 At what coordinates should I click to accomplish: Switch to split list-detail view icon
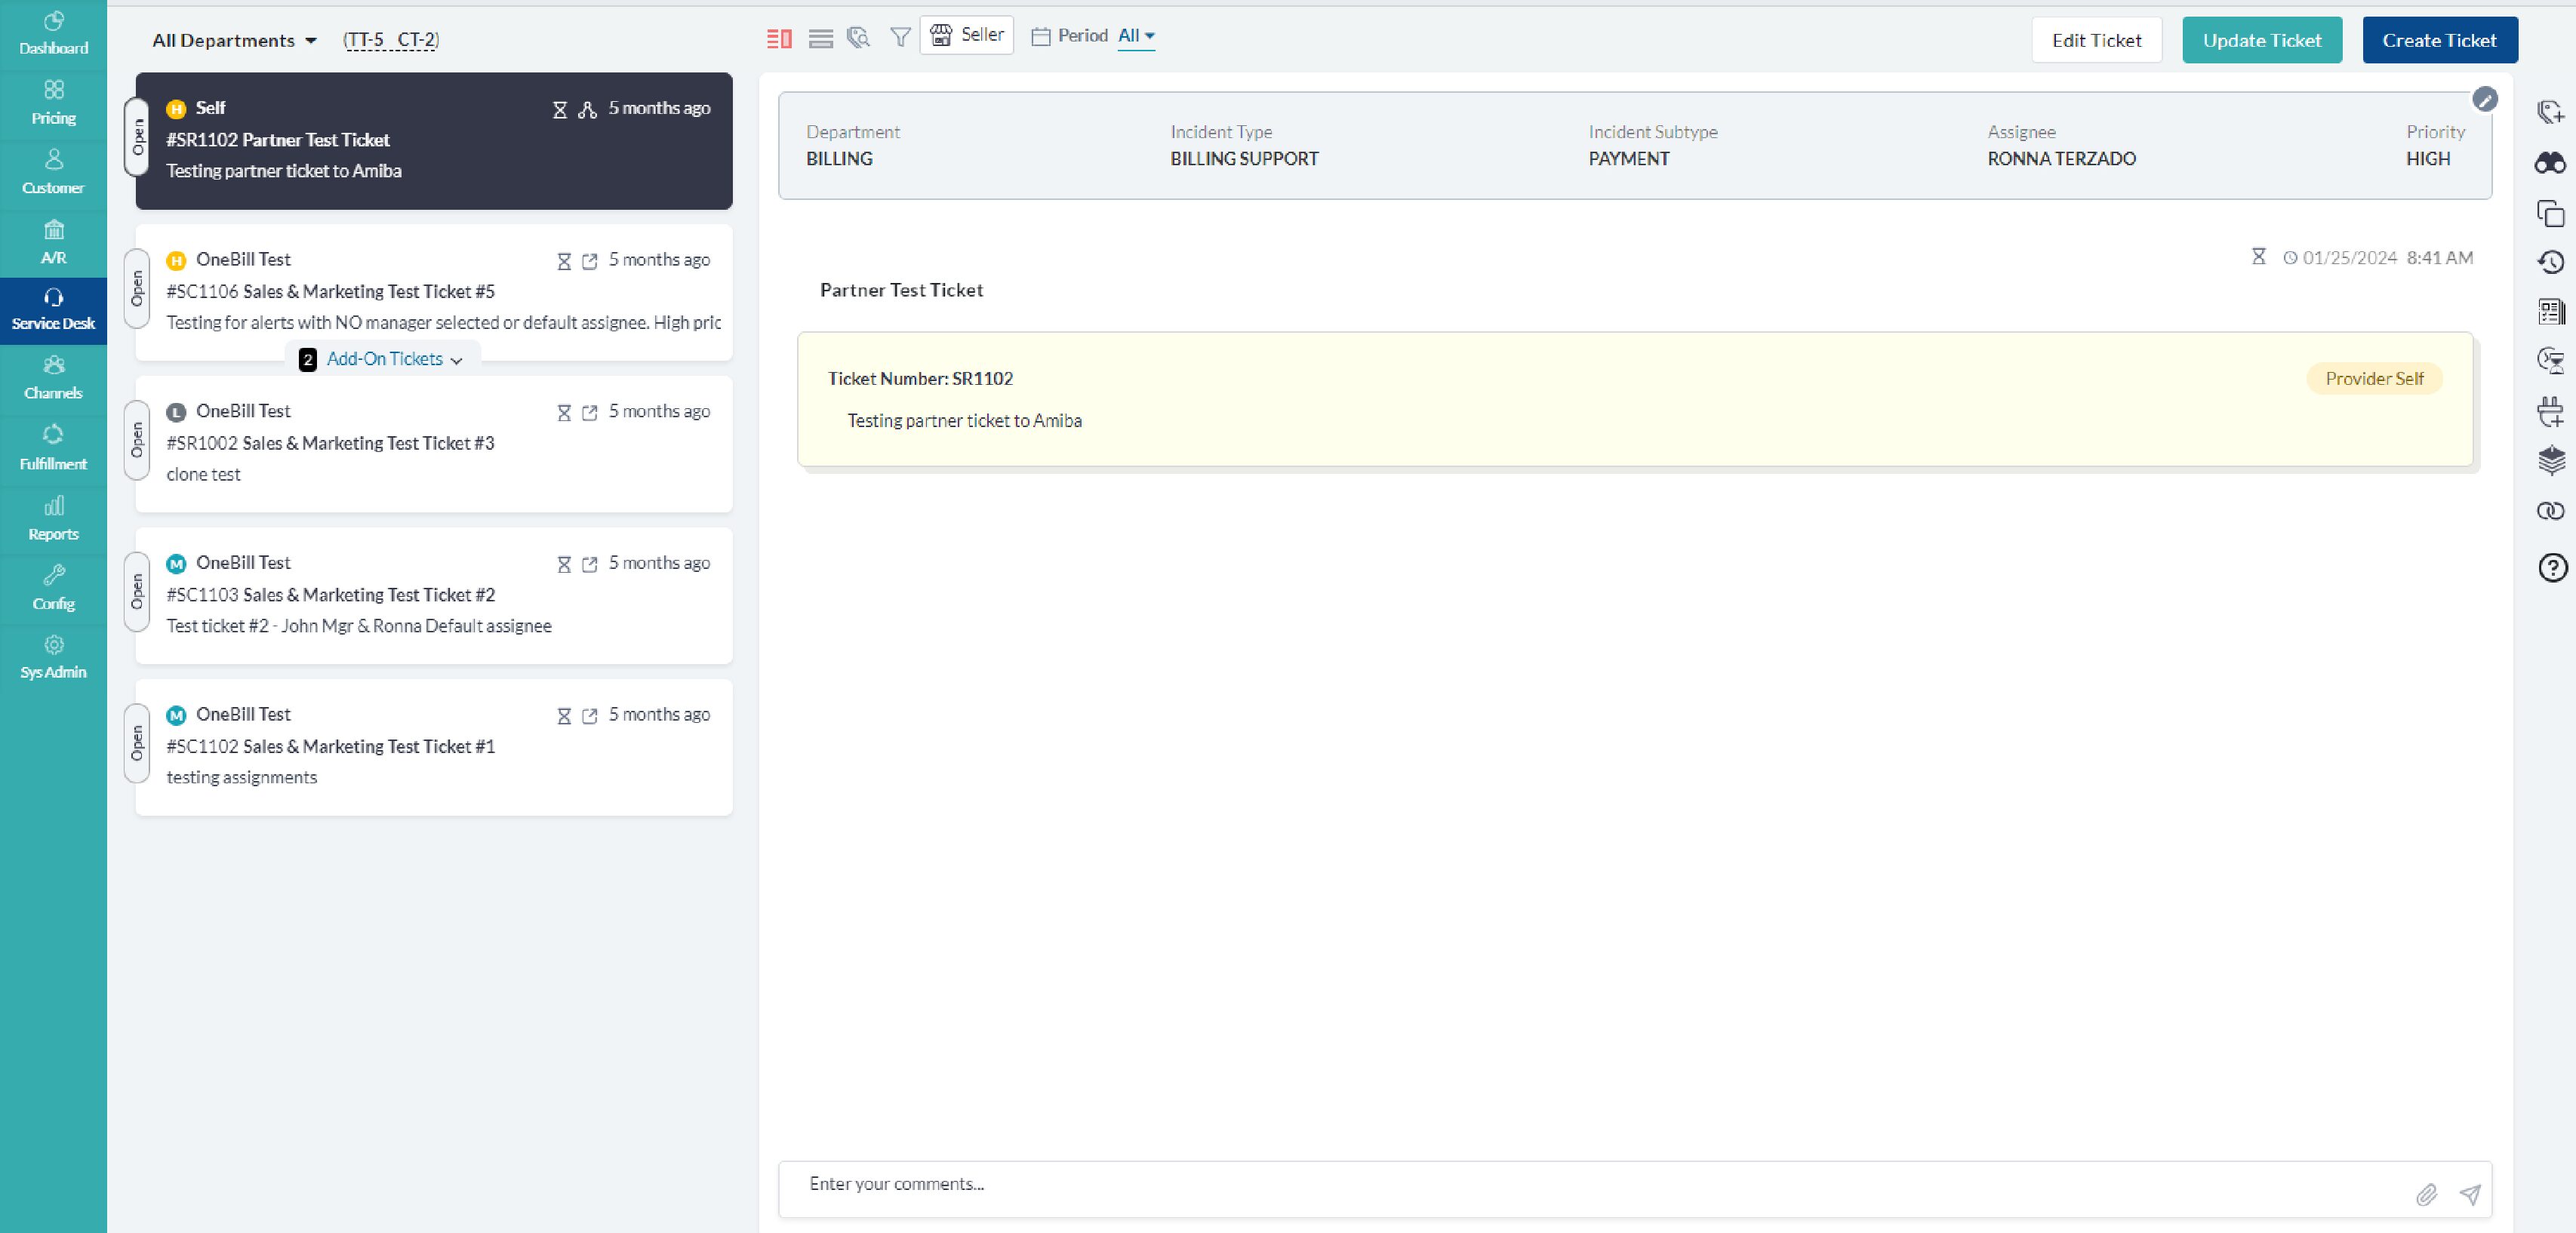(779, 39)
